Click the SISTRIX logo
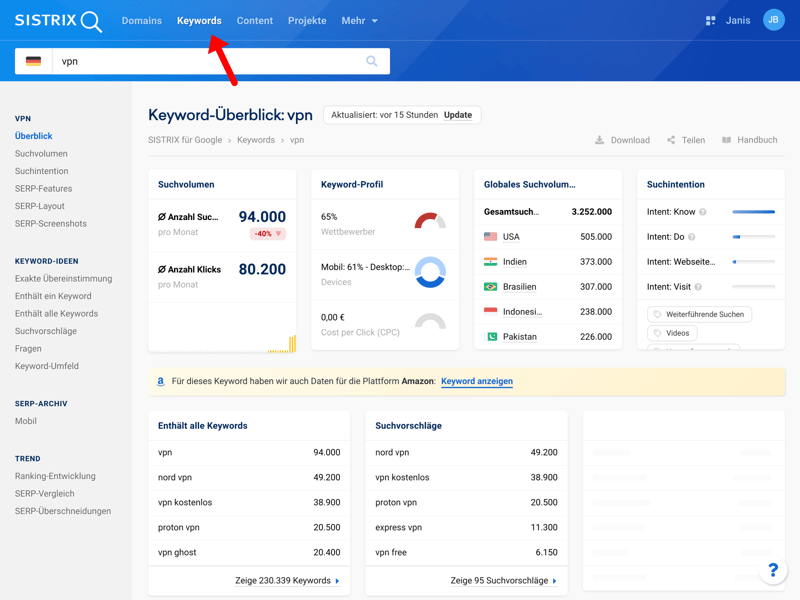800x600 pixels. pos(58,21)
